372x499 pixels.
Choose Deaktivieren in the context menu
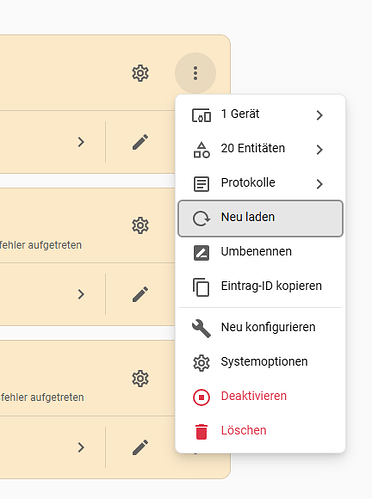point(260,396)
